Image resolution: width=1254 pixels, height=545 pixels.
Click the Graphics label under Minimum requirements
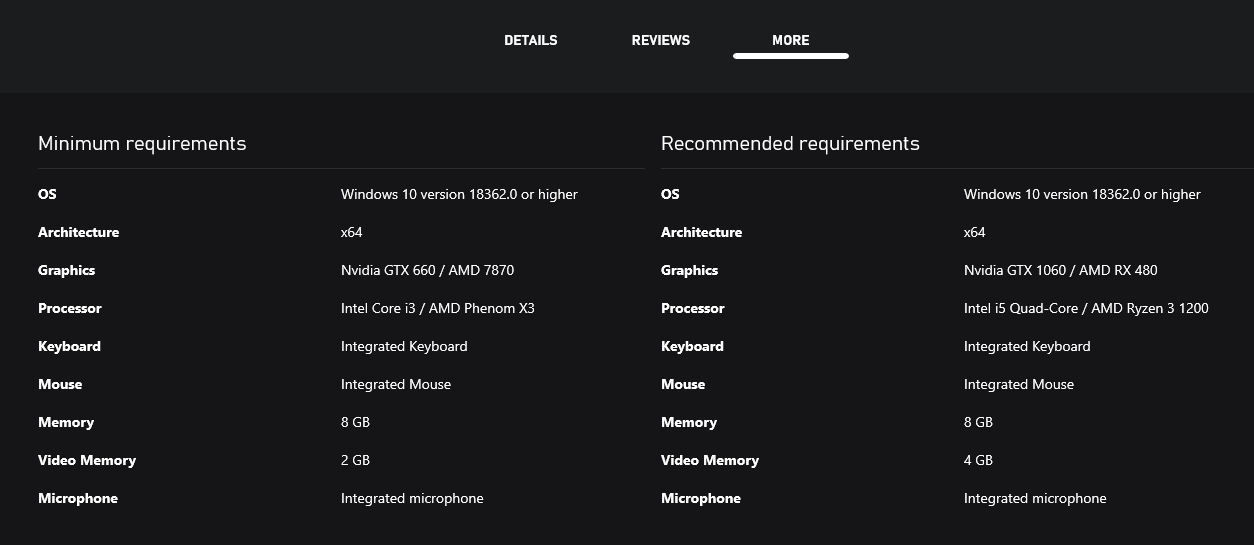point(67,270)
